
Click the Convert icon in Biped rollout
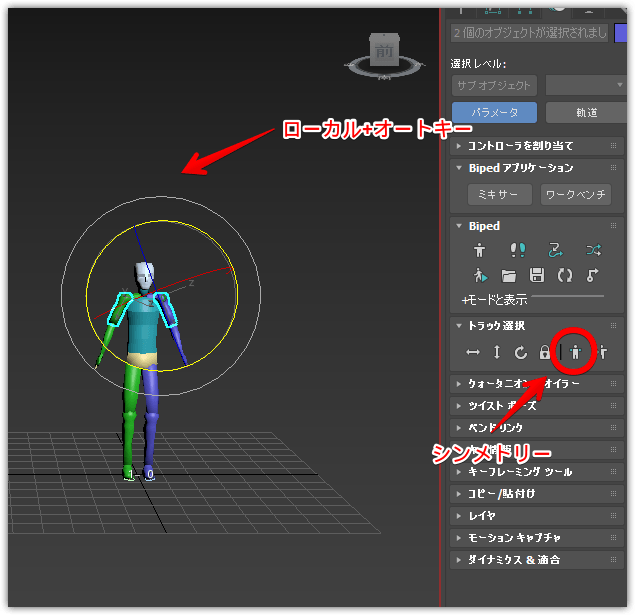click(565, 275)
